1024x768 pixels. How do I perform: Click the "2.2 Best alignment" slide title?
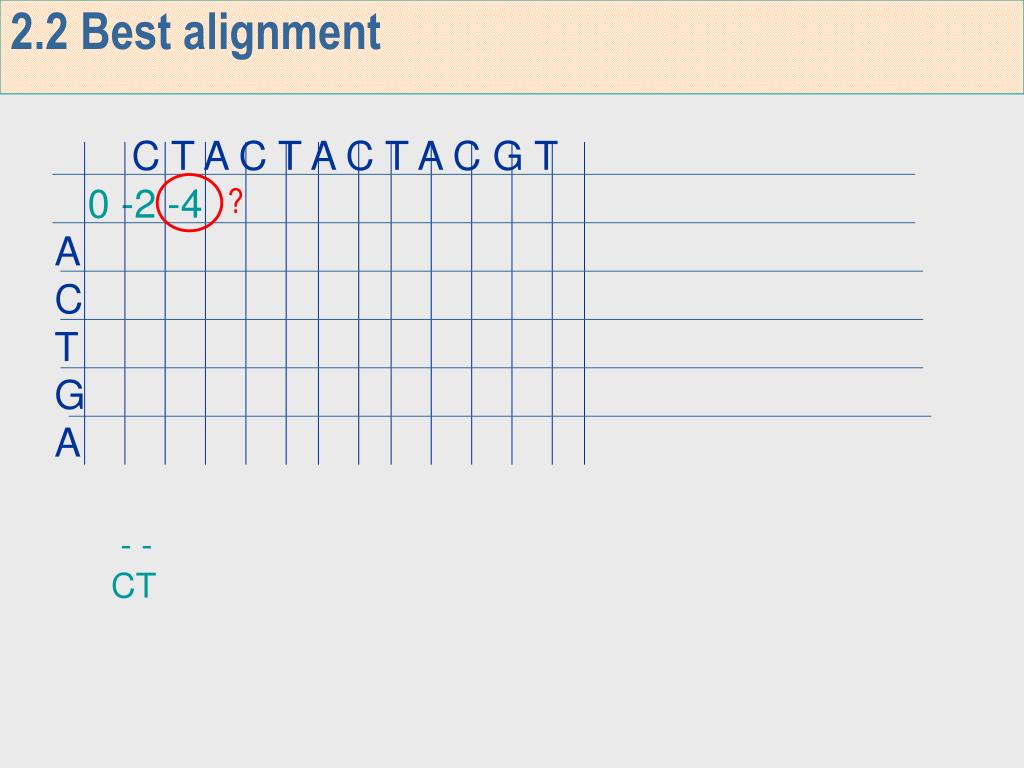coord(195,33)
